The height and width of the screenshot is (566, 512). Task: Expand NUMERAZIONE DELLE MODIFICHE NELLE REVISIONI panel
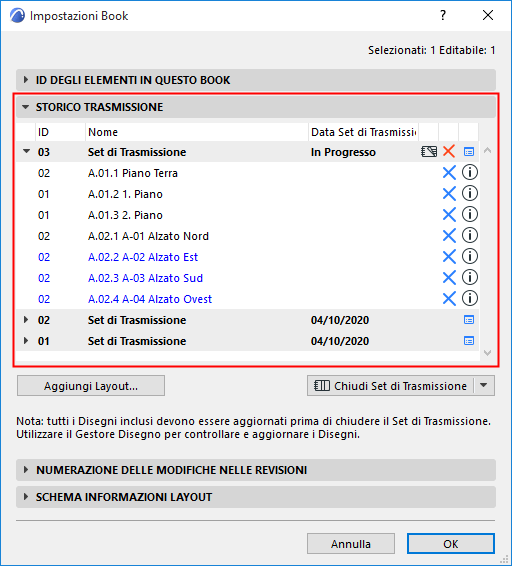click(256, 470)
